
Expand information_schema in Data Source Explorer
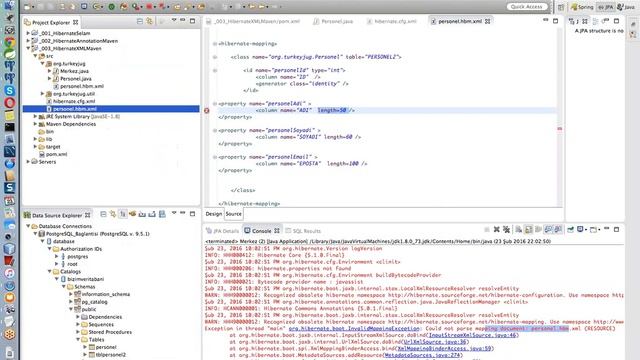[71, 294]
